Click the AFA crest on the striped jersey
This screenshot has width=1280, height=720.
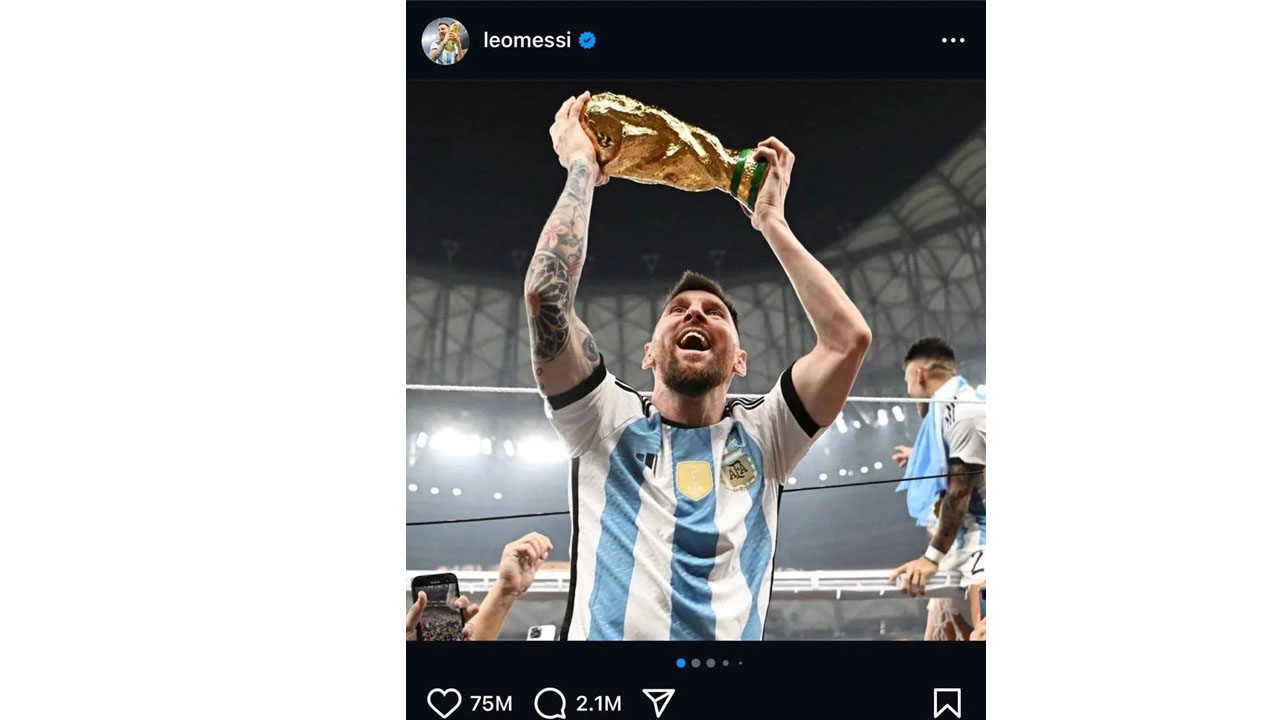[x=738, y=470]
